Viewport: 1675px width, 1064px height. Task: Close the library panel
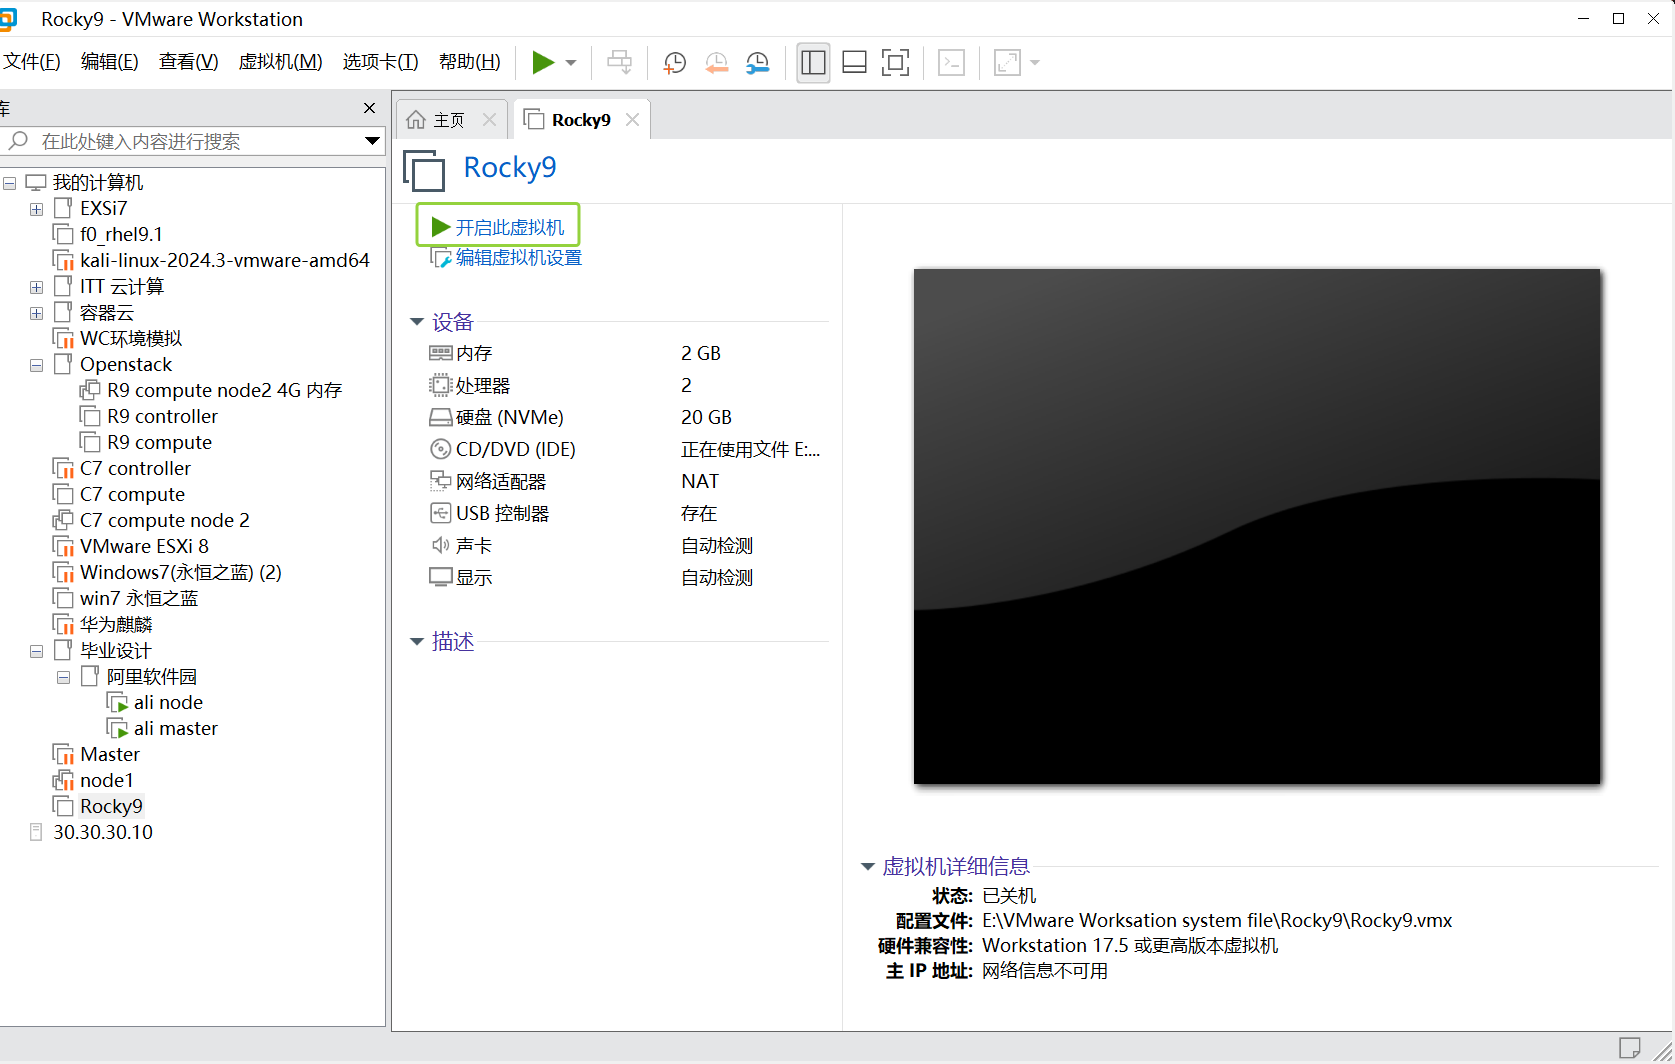click(369, 108)
